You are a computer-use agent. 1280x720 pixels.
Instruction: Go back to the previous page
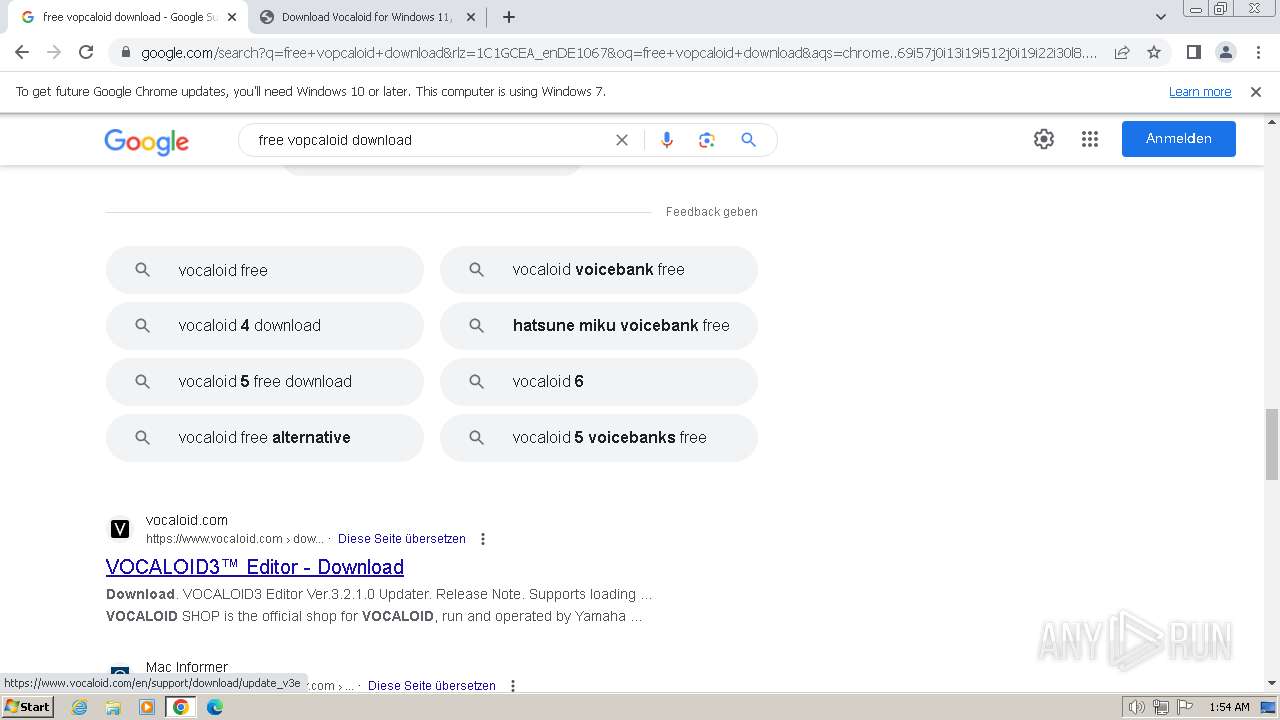(x=22, y=53)
